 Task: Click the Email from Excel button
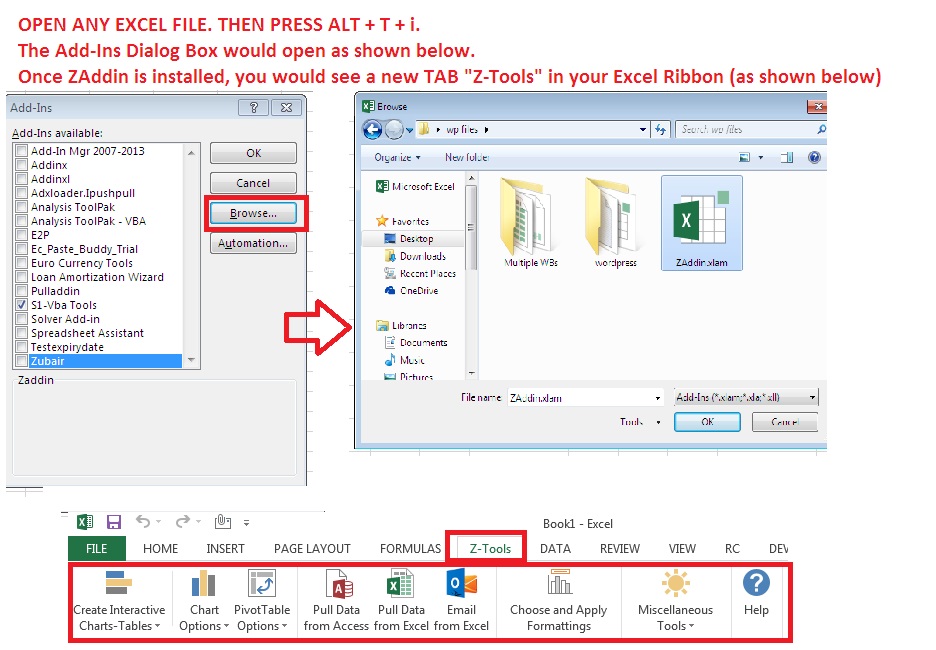461,600
